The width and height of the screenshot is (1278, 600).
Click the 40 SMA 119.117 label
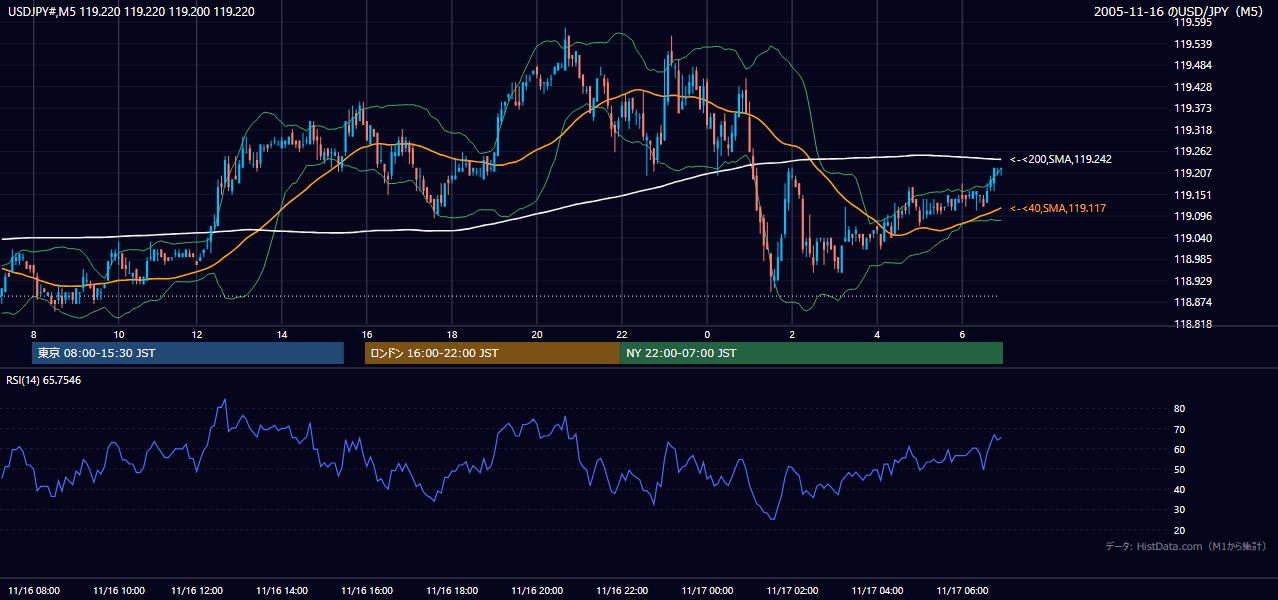[1057, 208]
